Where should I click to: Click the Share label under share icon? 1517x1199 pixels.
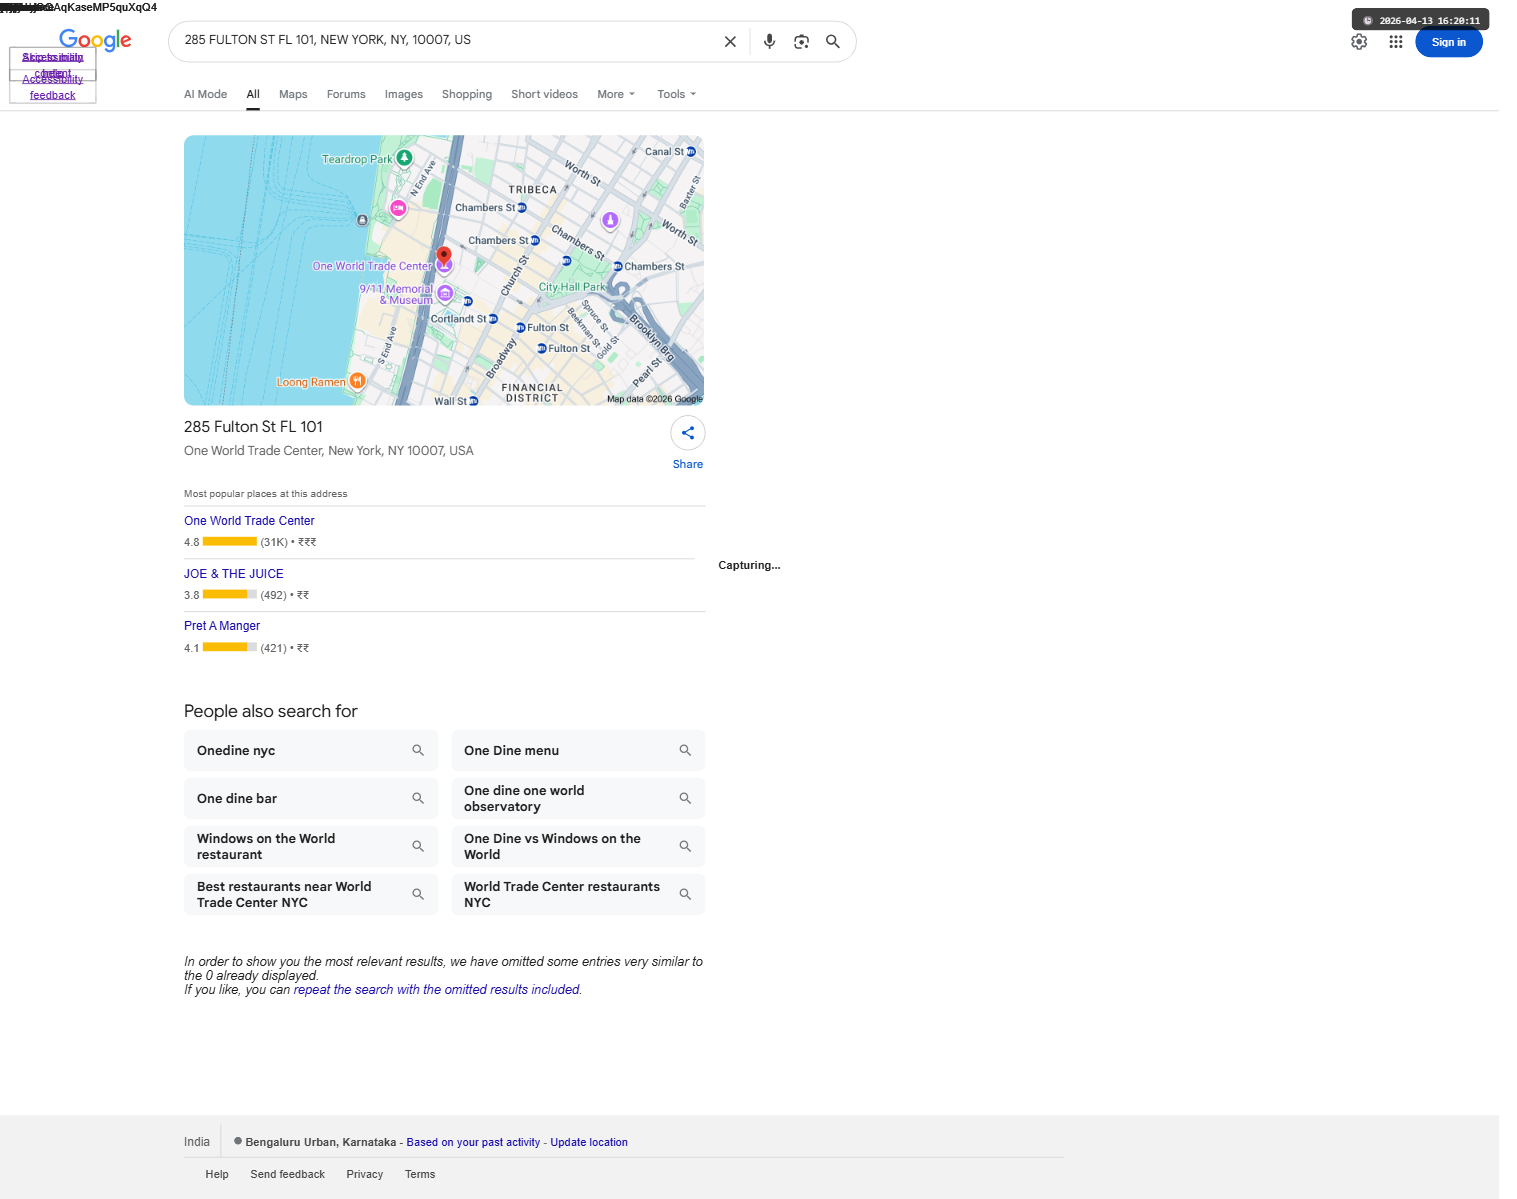click(688, 464)
